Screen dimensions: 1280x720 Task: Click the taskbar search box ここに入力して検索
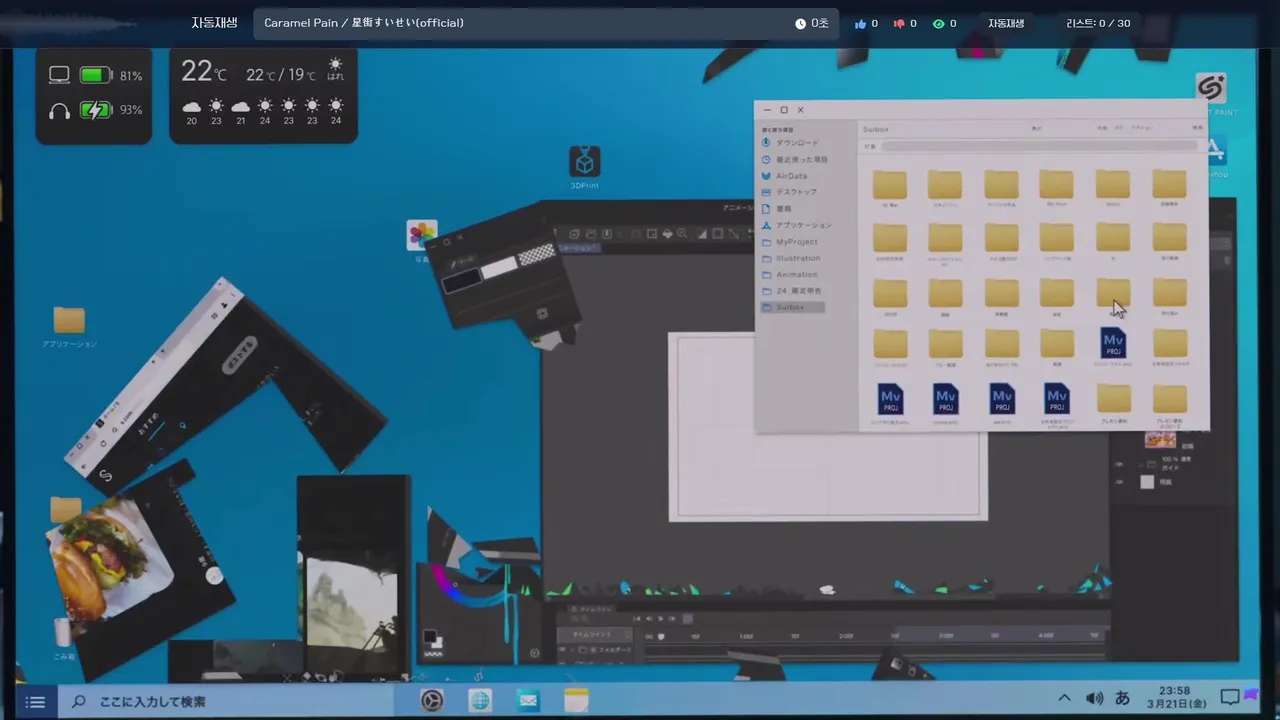pos(225,702)
